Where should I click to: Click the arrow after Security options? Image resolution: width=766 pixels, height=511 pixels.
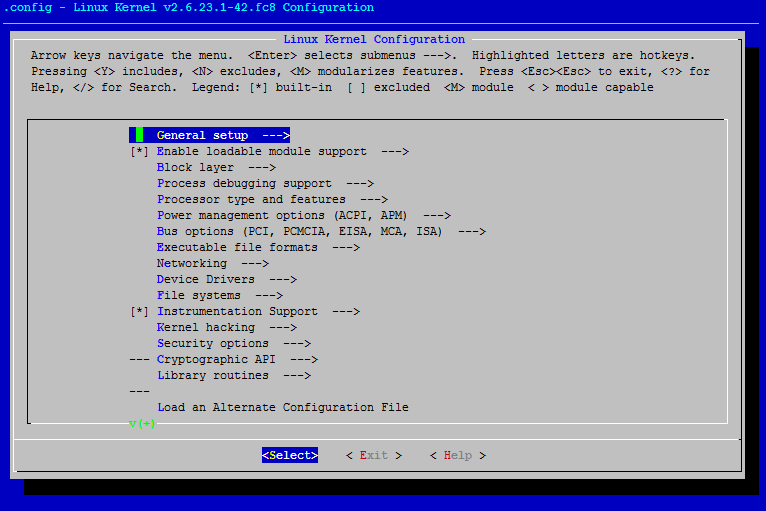pyautogui.click(x=297, y=343)
